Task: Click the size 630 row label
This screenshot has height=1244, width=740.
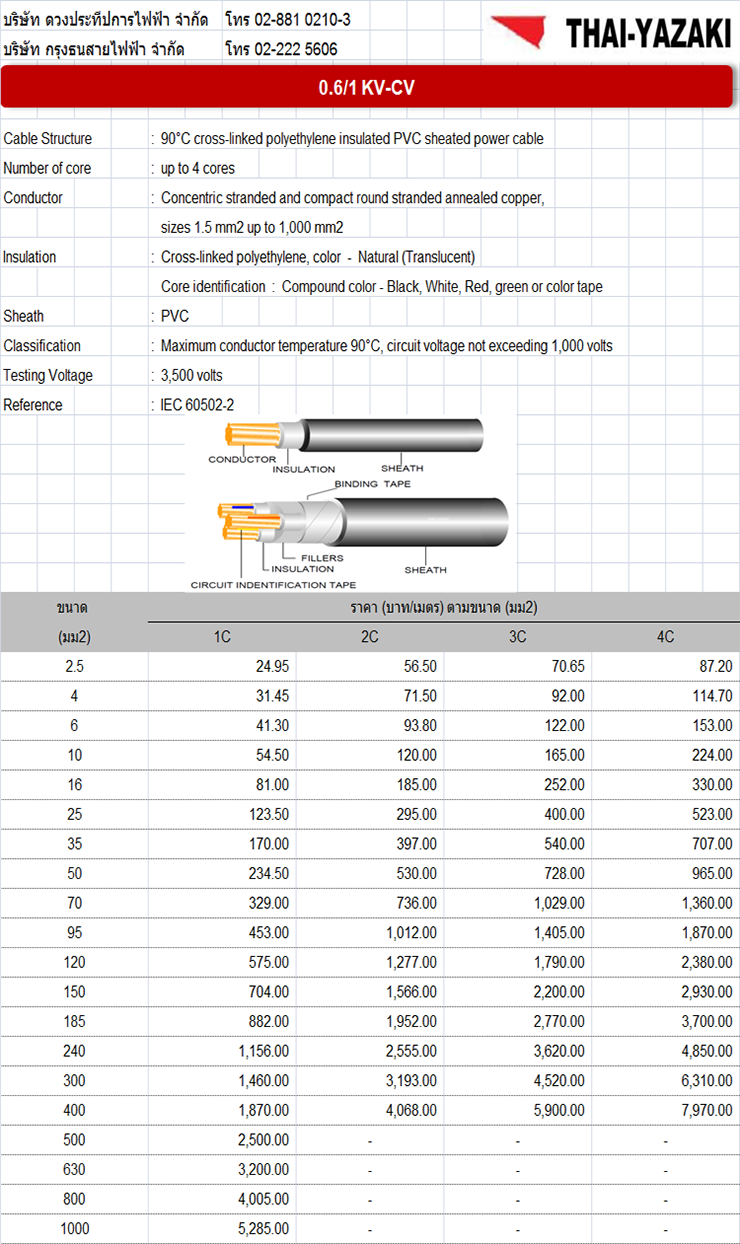Action: click(74, 1169)
